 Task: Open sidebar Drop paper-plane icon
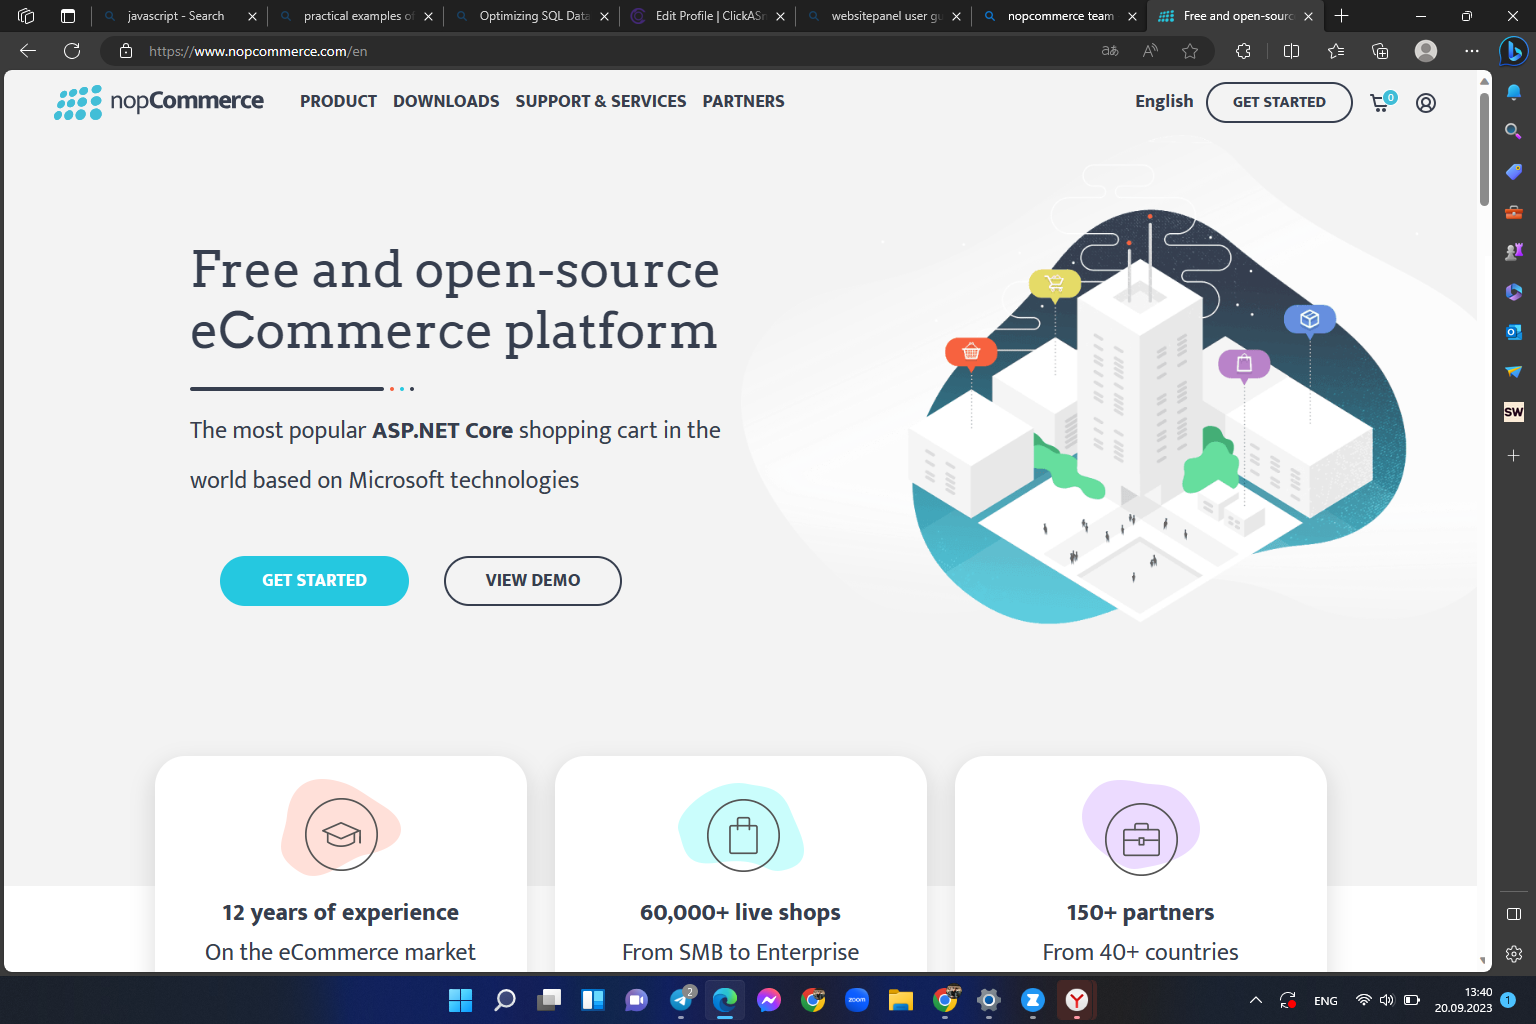(1514, 371)
